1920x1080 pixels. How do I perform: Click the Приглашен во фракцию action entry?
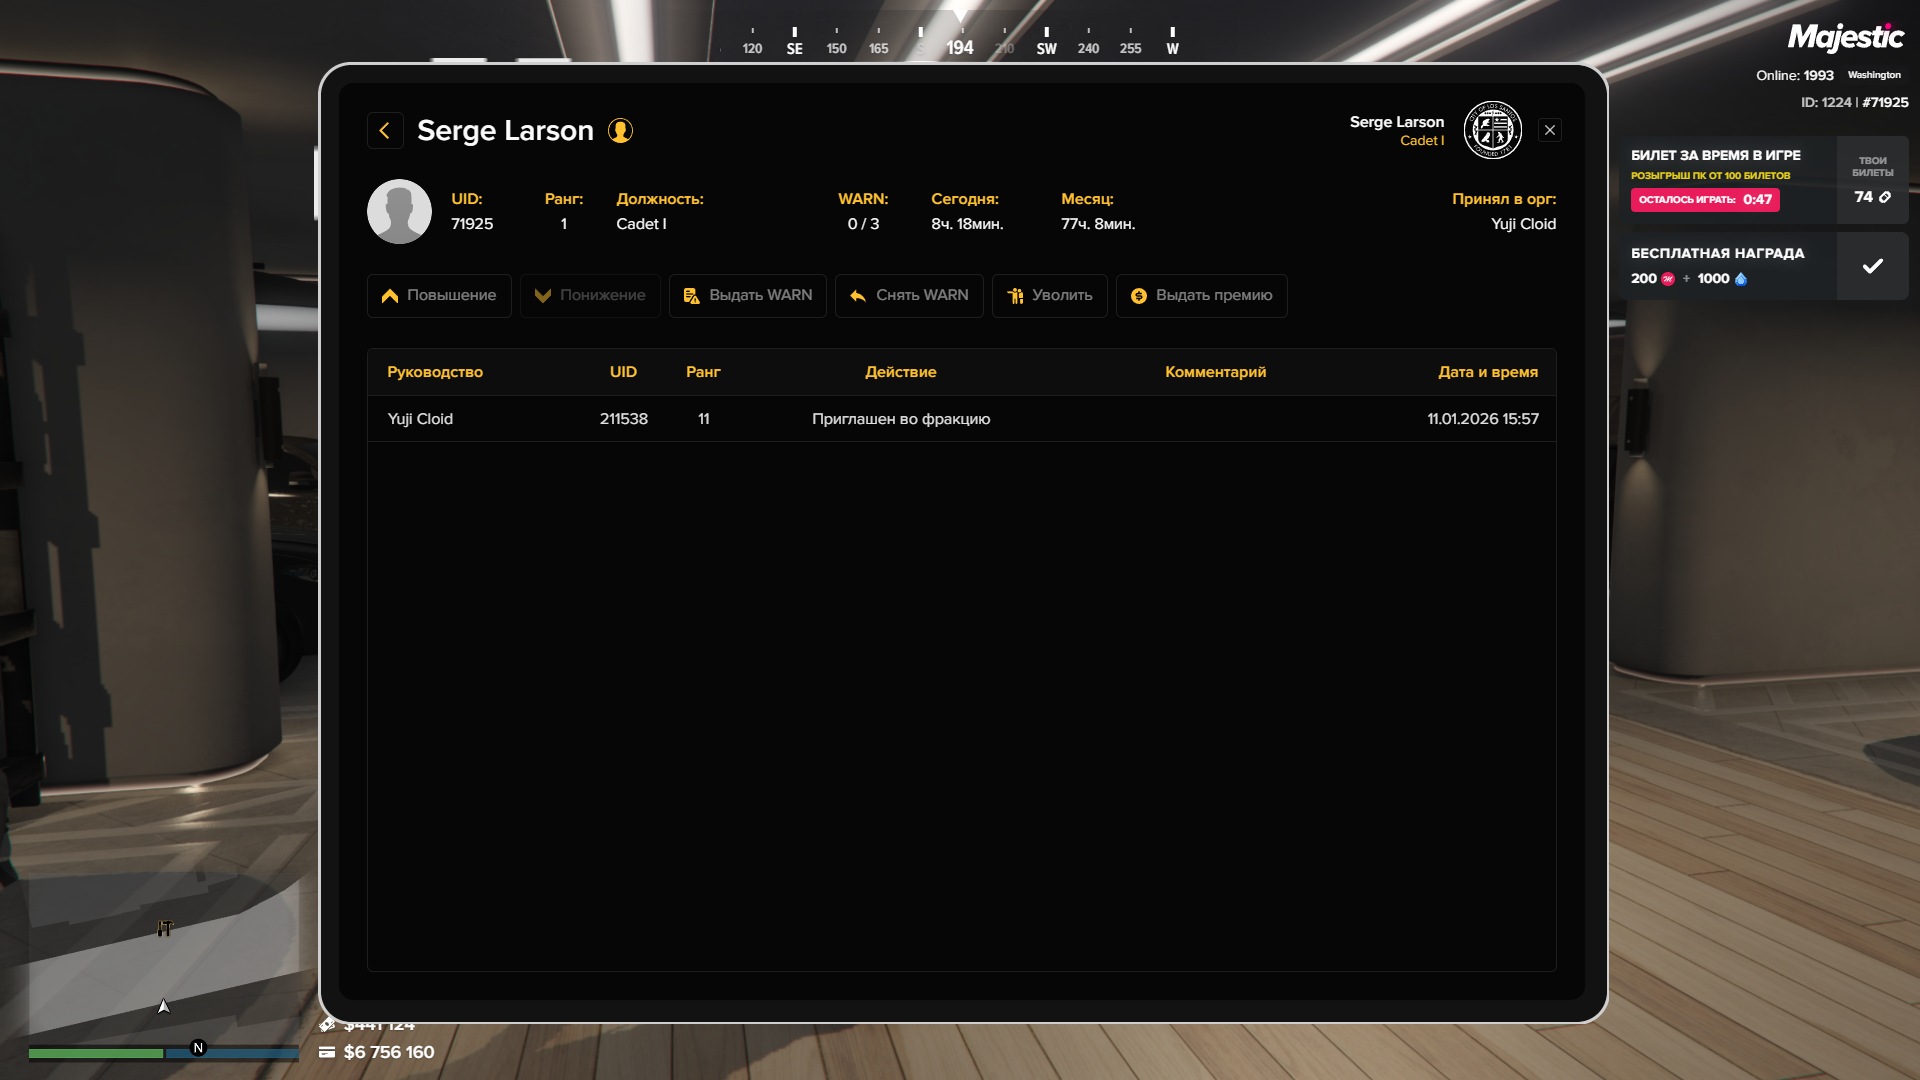coord(901,419)
